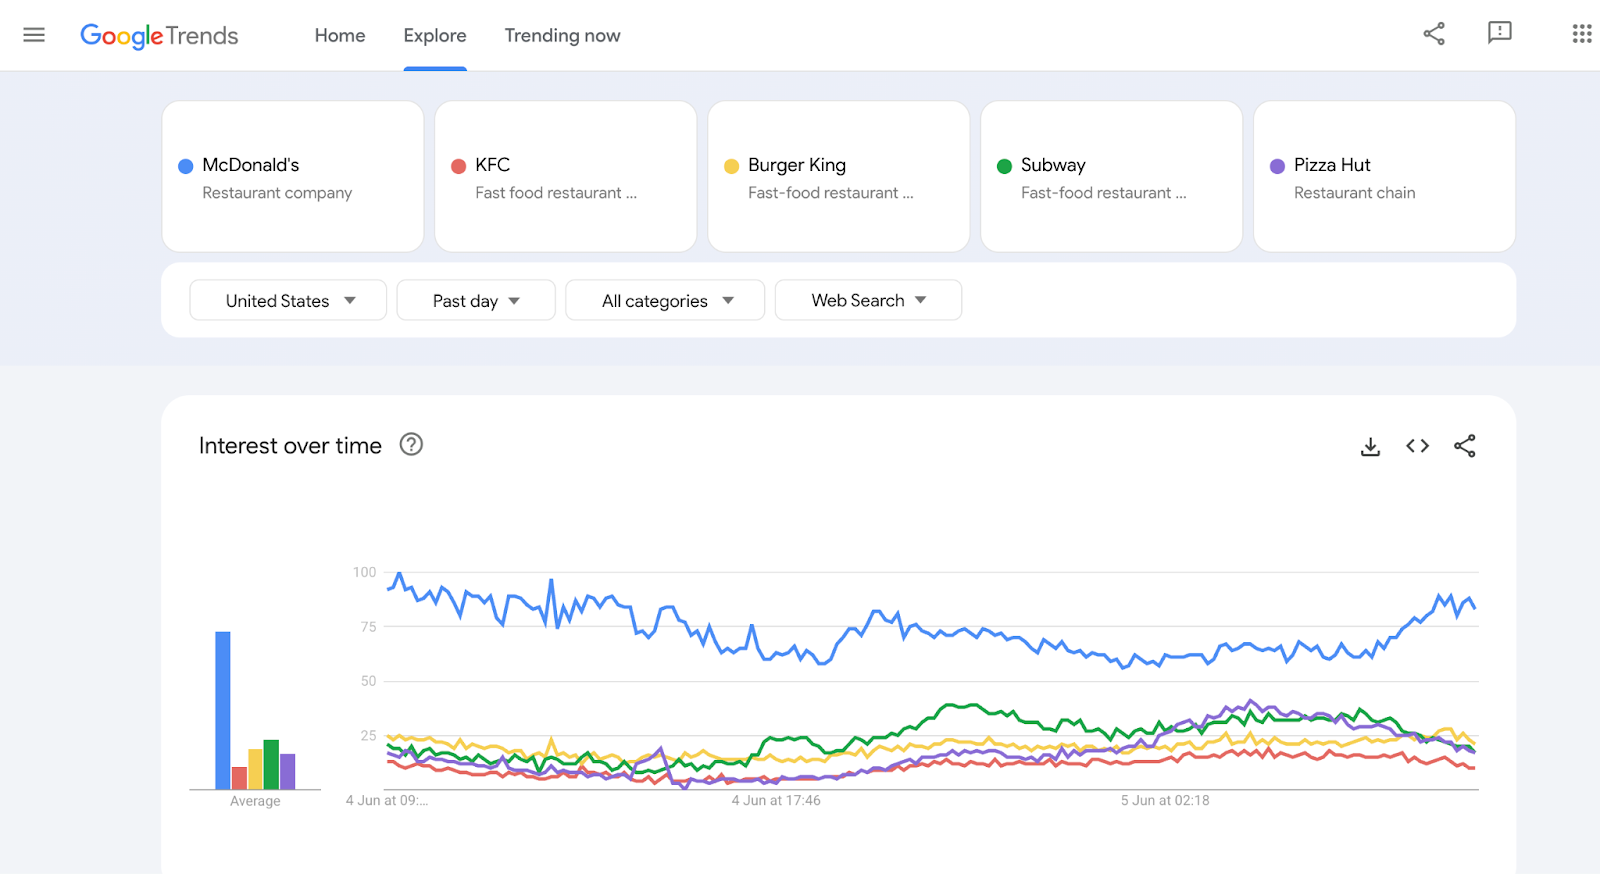Edit the Subway search term card
This screenshot has width=1600, height=874.
pos(1112,176)
